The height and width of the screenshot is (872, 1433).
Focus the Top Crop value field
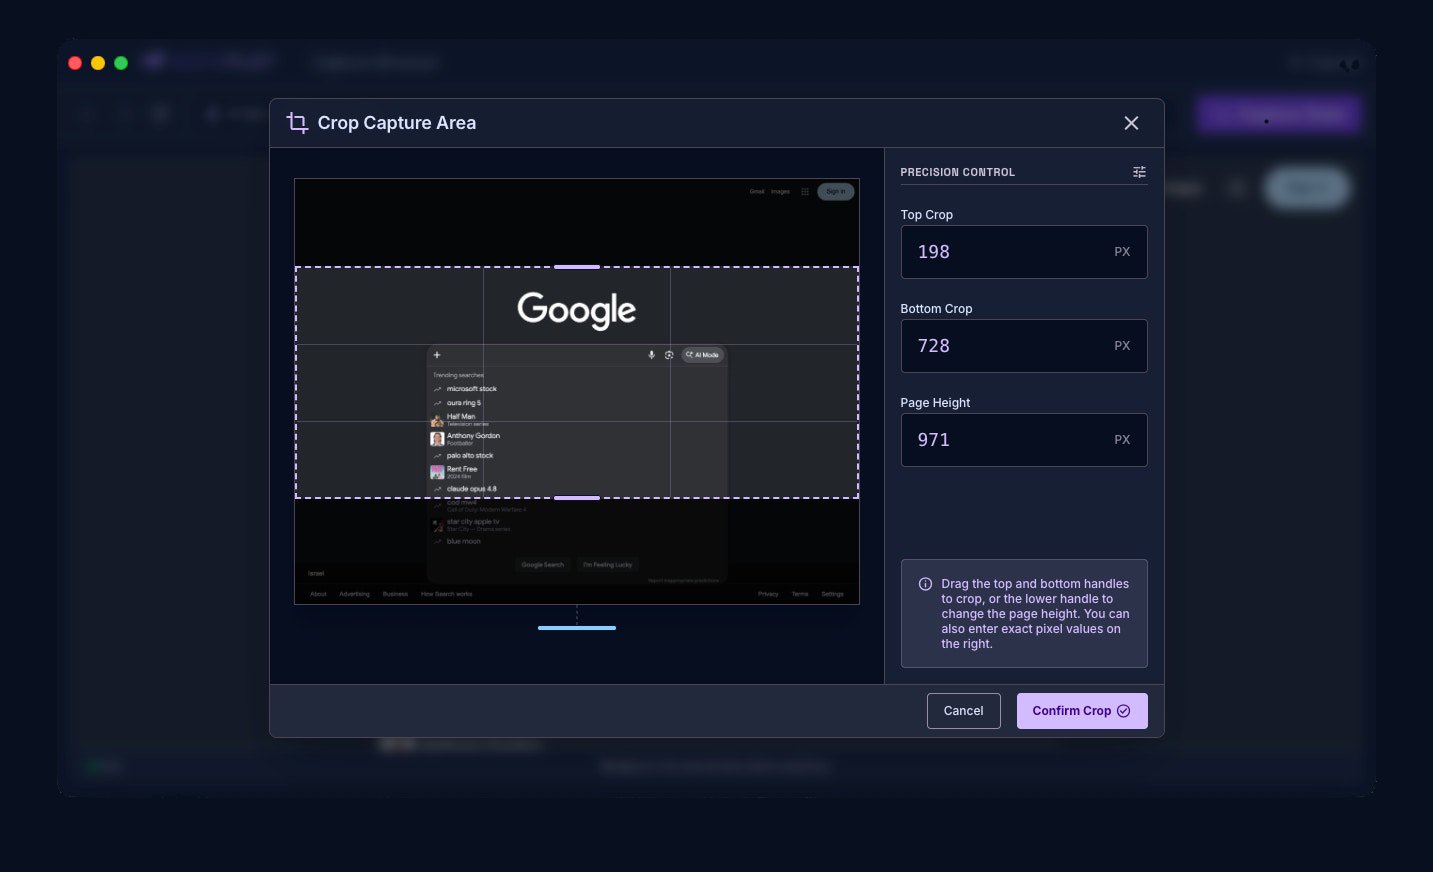click(1024, 252)
